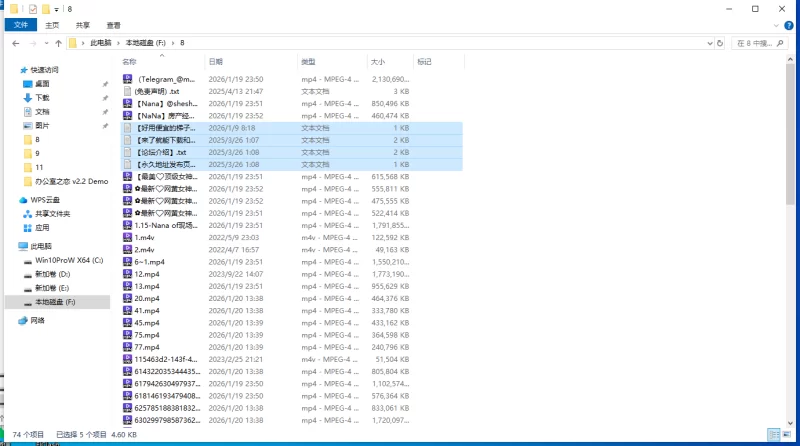Screen dimensions: 800x446
Task: Sort files by the 大小 column header
Action: click(378, 62)
